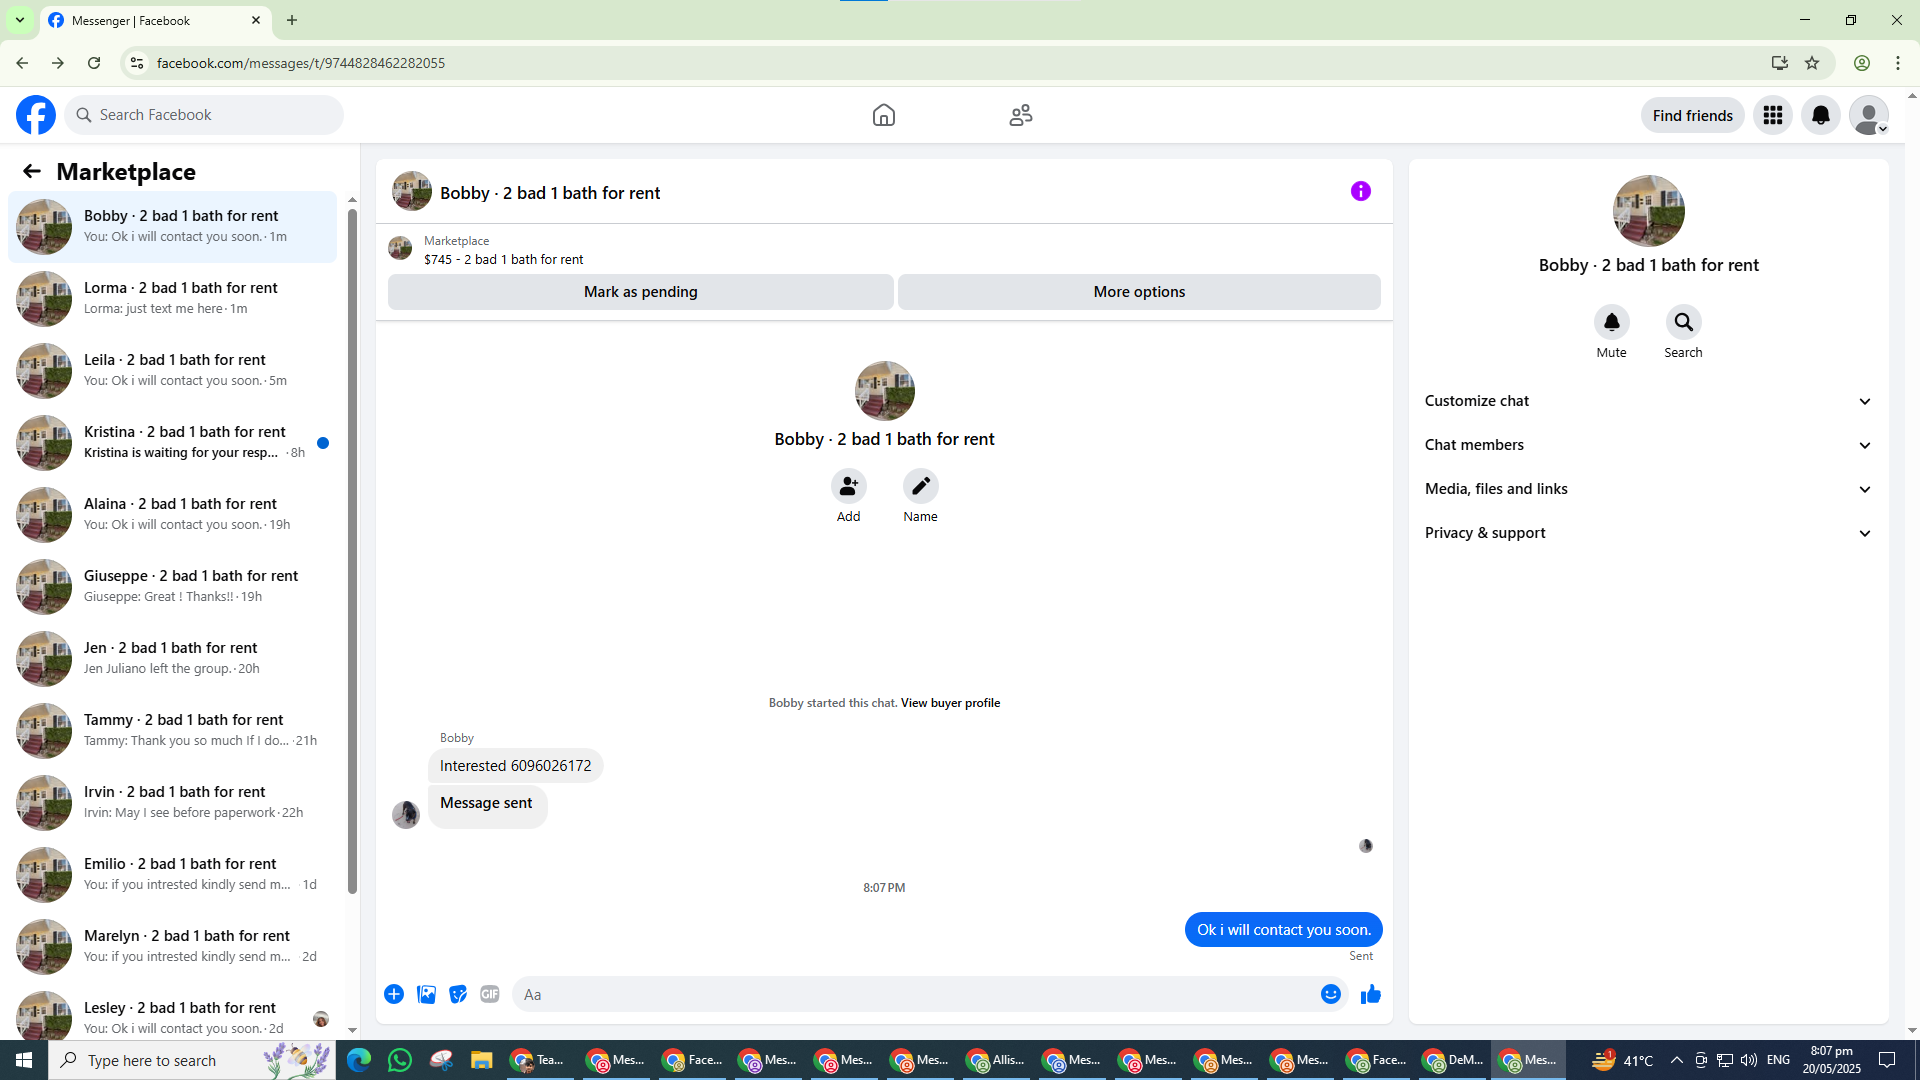
Task: Click the thumbs-up like send icon
Action: (x=1370, y=994)
